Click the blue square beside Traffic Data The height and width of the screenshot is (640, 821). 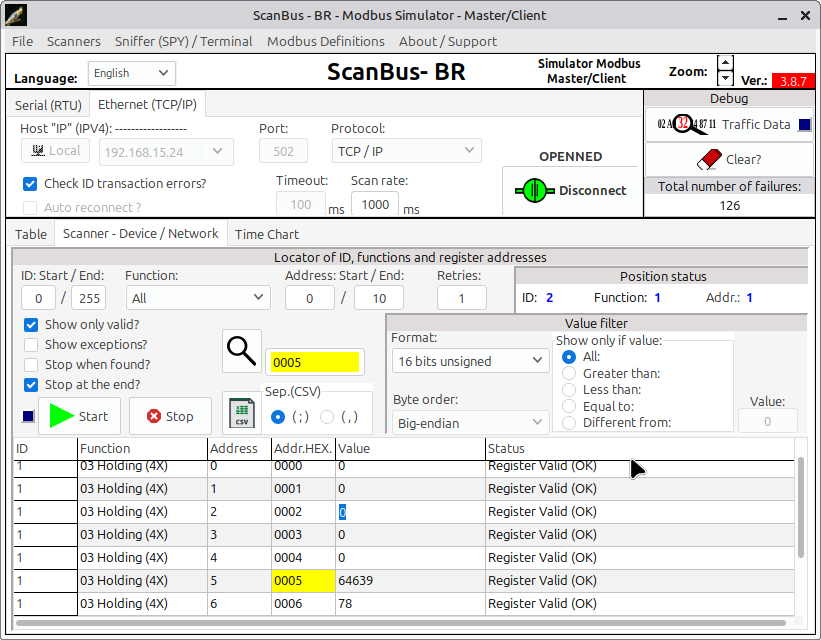click(805, 125)
